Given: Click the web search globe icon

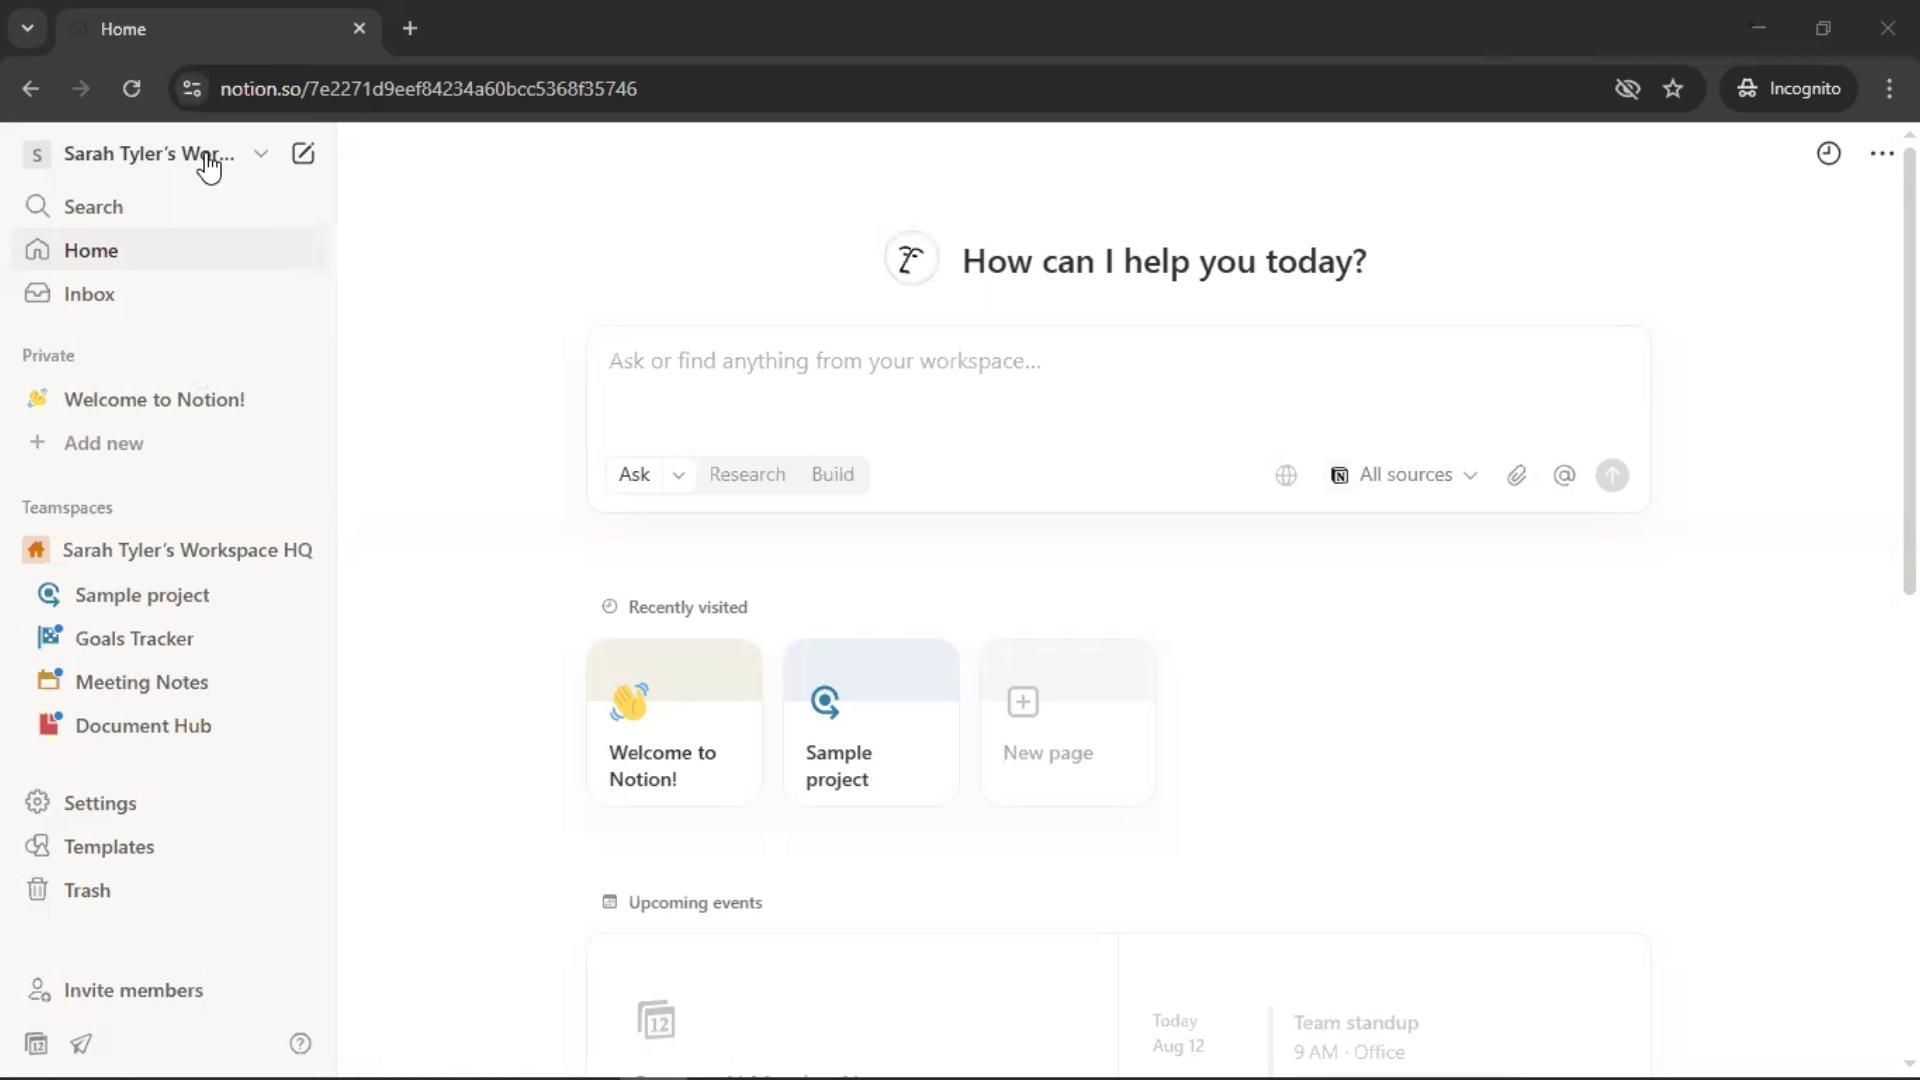Looking at the screenshot, I should tap(1286, 476).
